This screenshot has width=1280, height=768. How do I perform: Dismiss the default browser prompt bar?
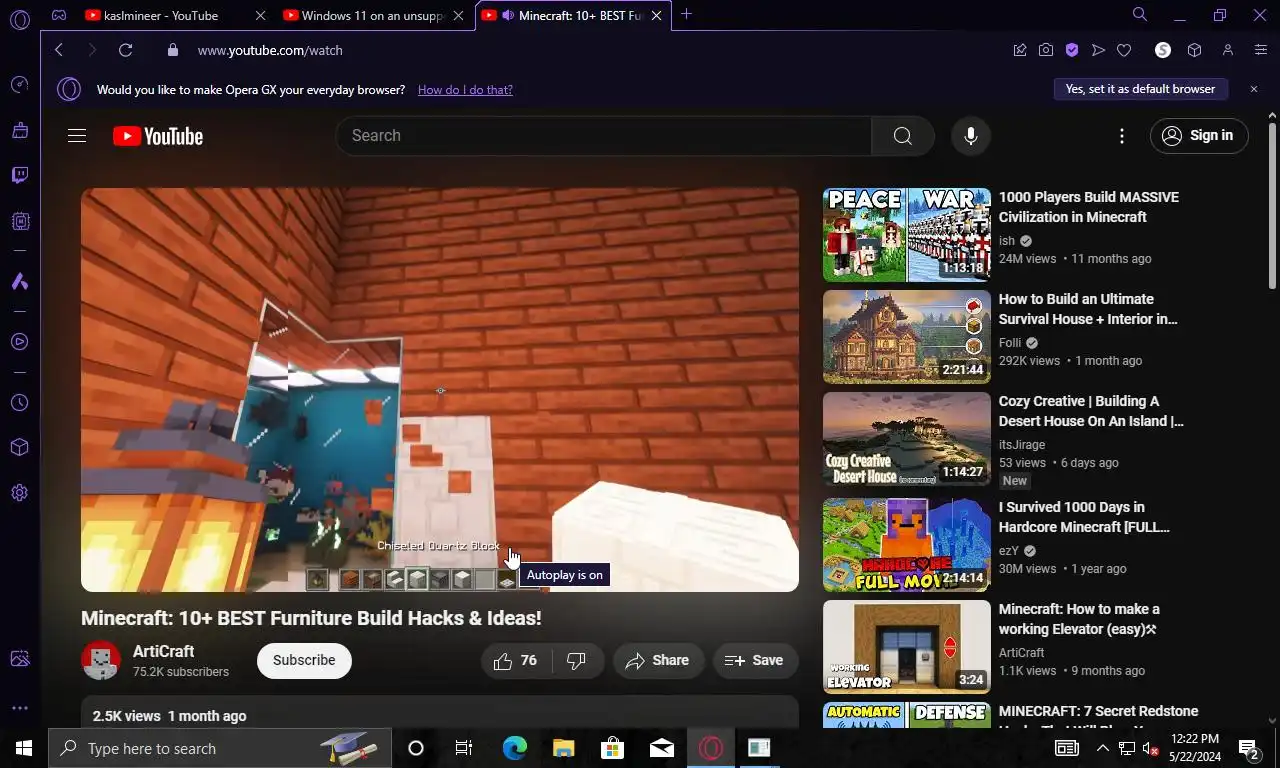(1254, 89)
